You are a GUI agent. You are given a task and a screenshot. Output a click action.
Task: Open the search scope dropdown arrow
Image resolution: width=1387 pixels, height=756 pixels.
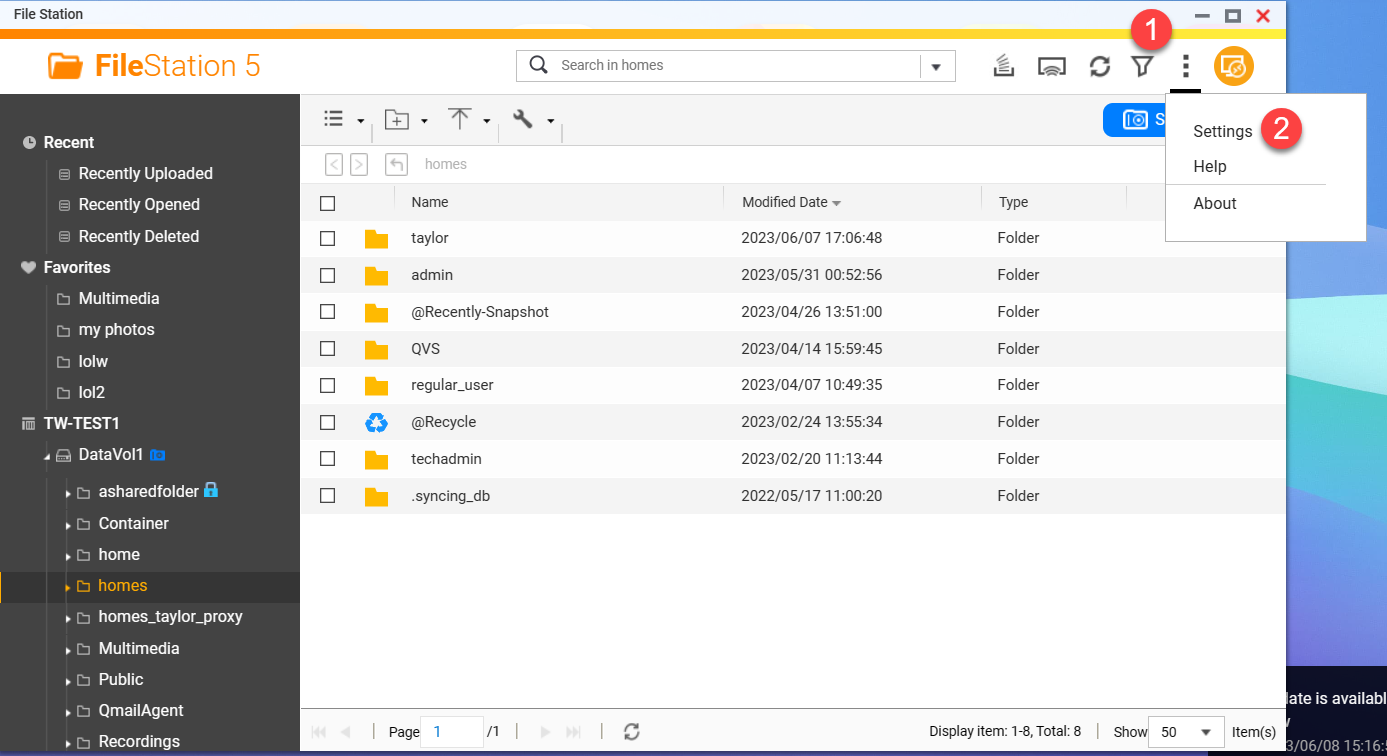pos(937,65)
